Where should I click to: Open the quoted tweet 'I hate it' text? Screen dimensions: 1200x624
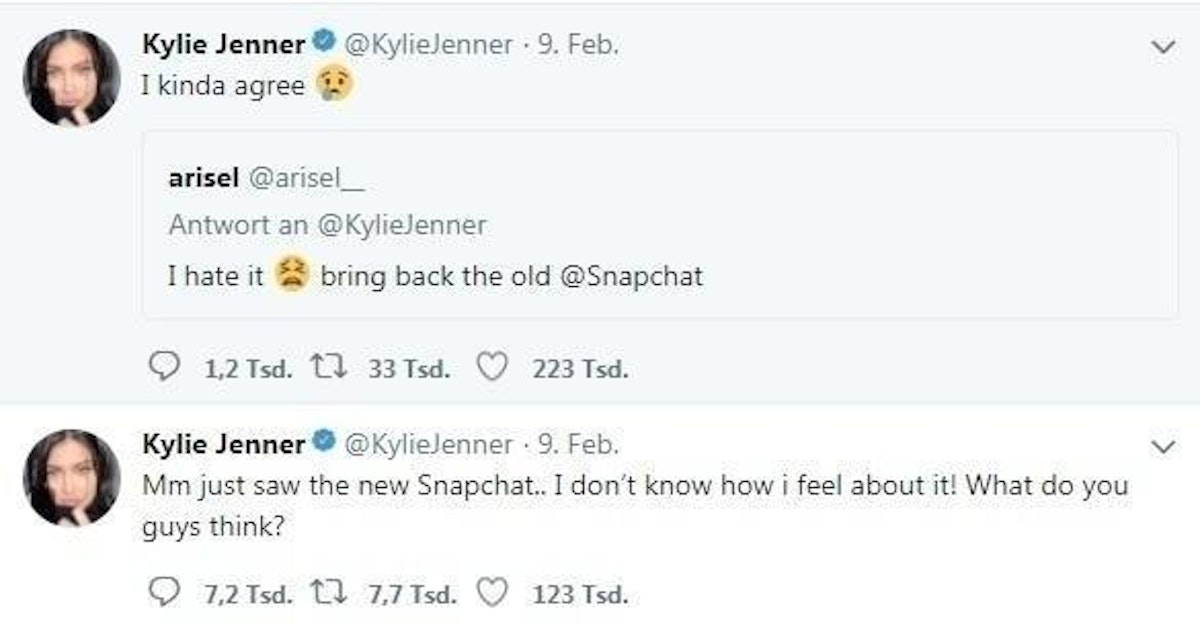[215, 277]
